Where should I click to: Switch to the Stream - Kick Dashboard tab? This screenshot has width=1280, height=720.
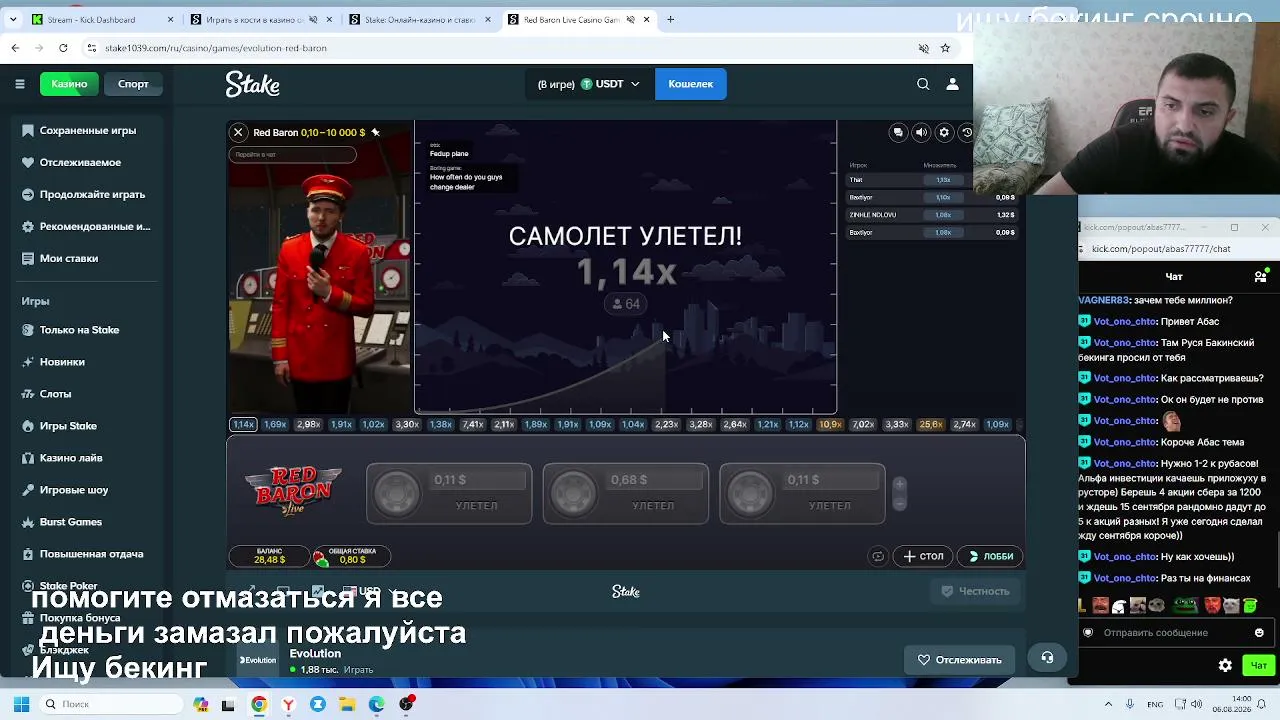pyautogui.click(x=102, y=19)
